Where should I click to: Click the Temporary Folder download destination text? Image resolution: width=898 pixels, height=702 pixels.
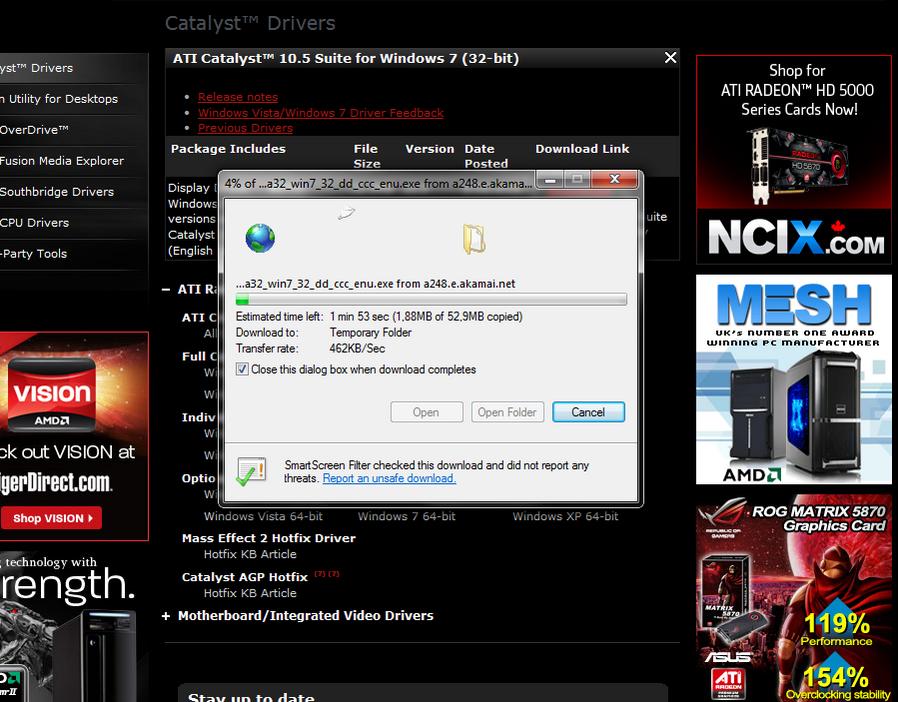pos(371,333)
